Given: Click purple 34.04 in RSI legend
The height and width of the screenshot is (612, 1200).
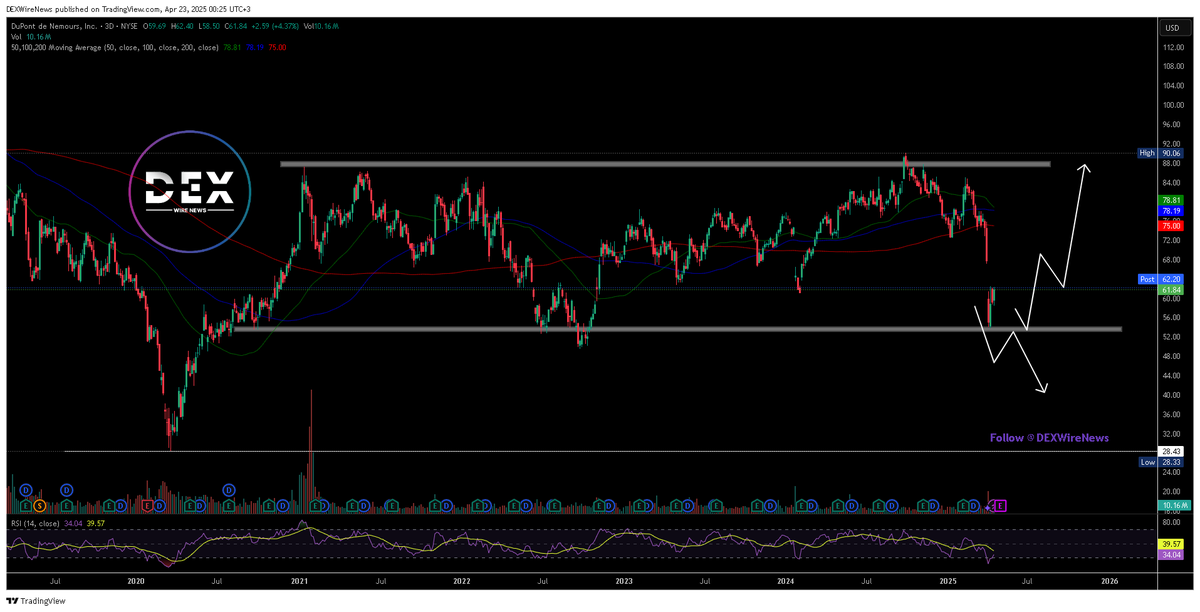Looking at the screenshot, I should (73, 523).
